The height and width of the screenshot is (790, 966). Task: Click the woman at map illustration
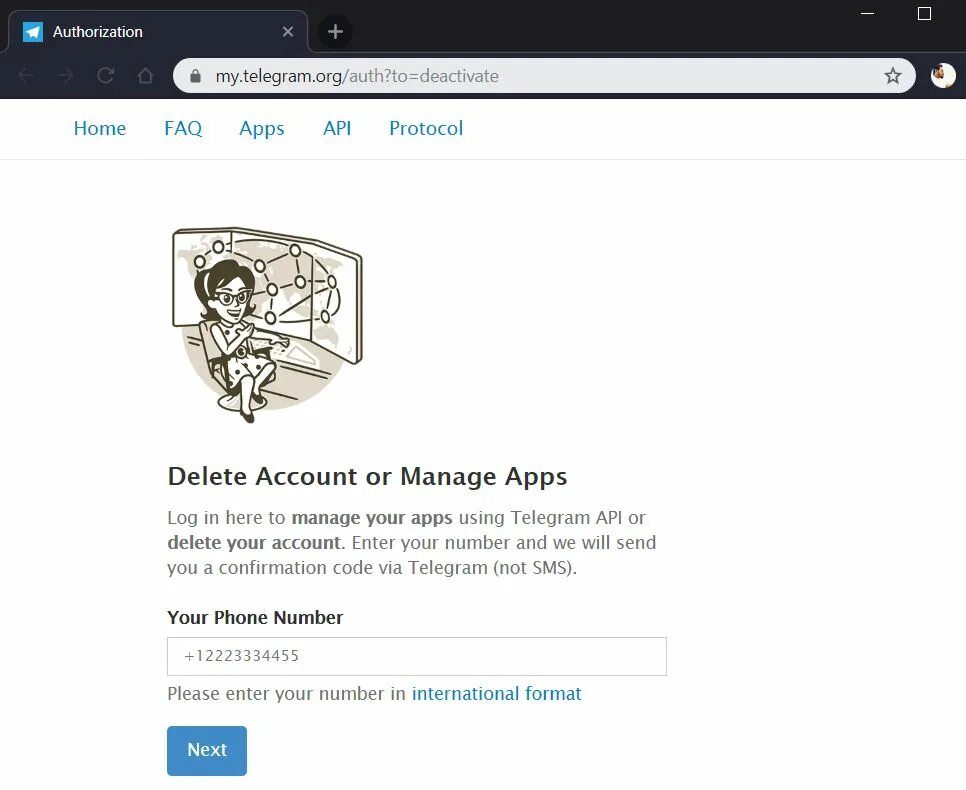click(x=267, y=325)
